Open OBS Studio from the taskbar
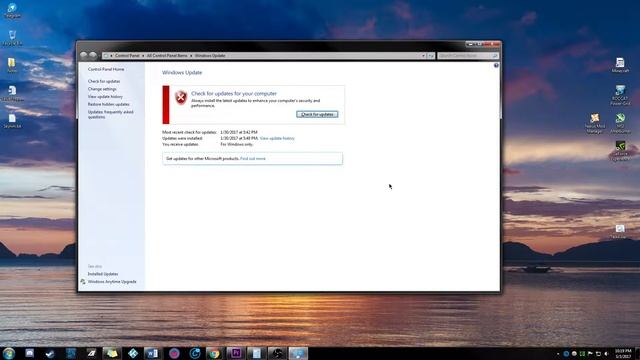Image resolution: width=640 pixels, height=360 pixels. coord(277,353)
